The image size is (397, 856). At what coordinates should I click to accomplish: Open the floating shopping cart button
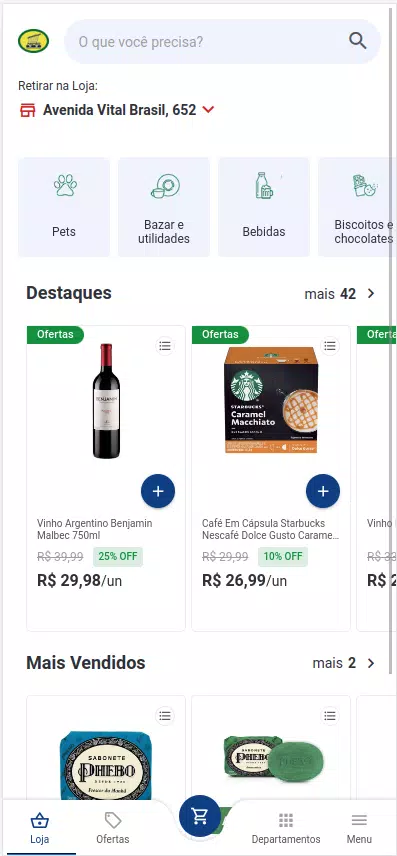coord(200,816)
